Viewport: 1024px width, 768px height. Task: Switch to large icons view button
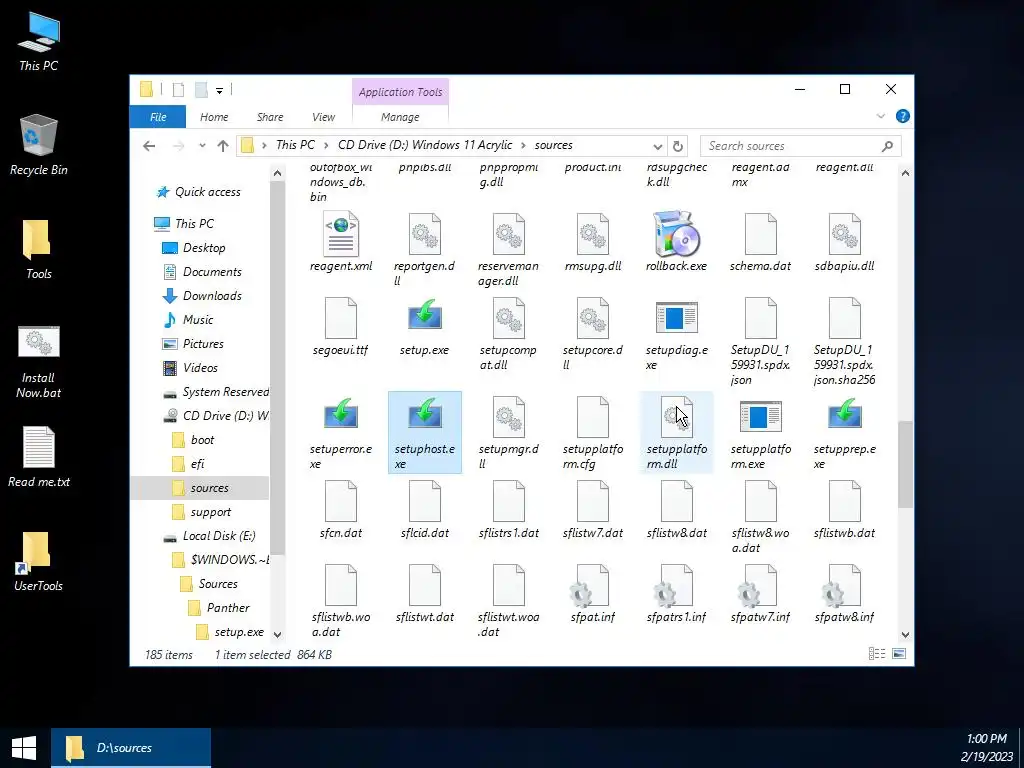(899, 654)
